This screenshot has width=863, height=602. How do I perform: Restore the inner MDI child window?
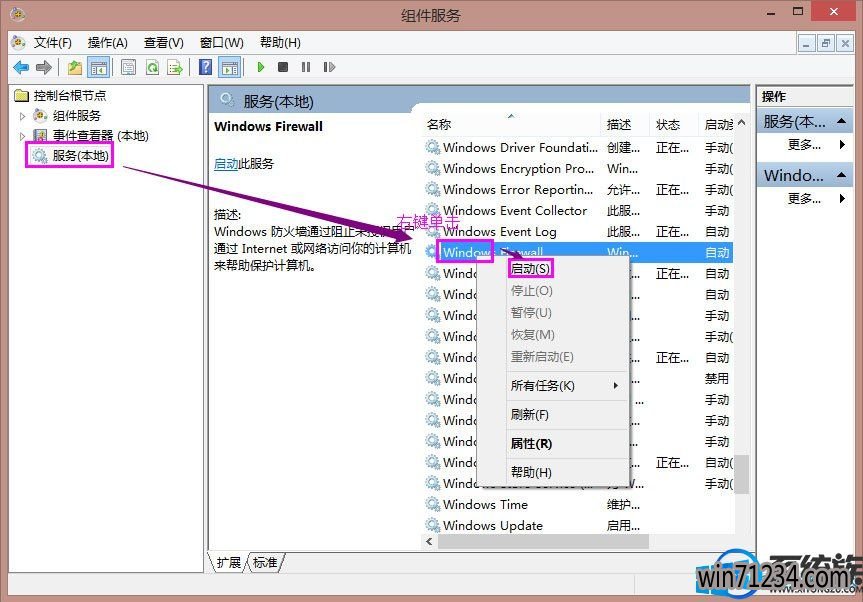pos(825,43)
